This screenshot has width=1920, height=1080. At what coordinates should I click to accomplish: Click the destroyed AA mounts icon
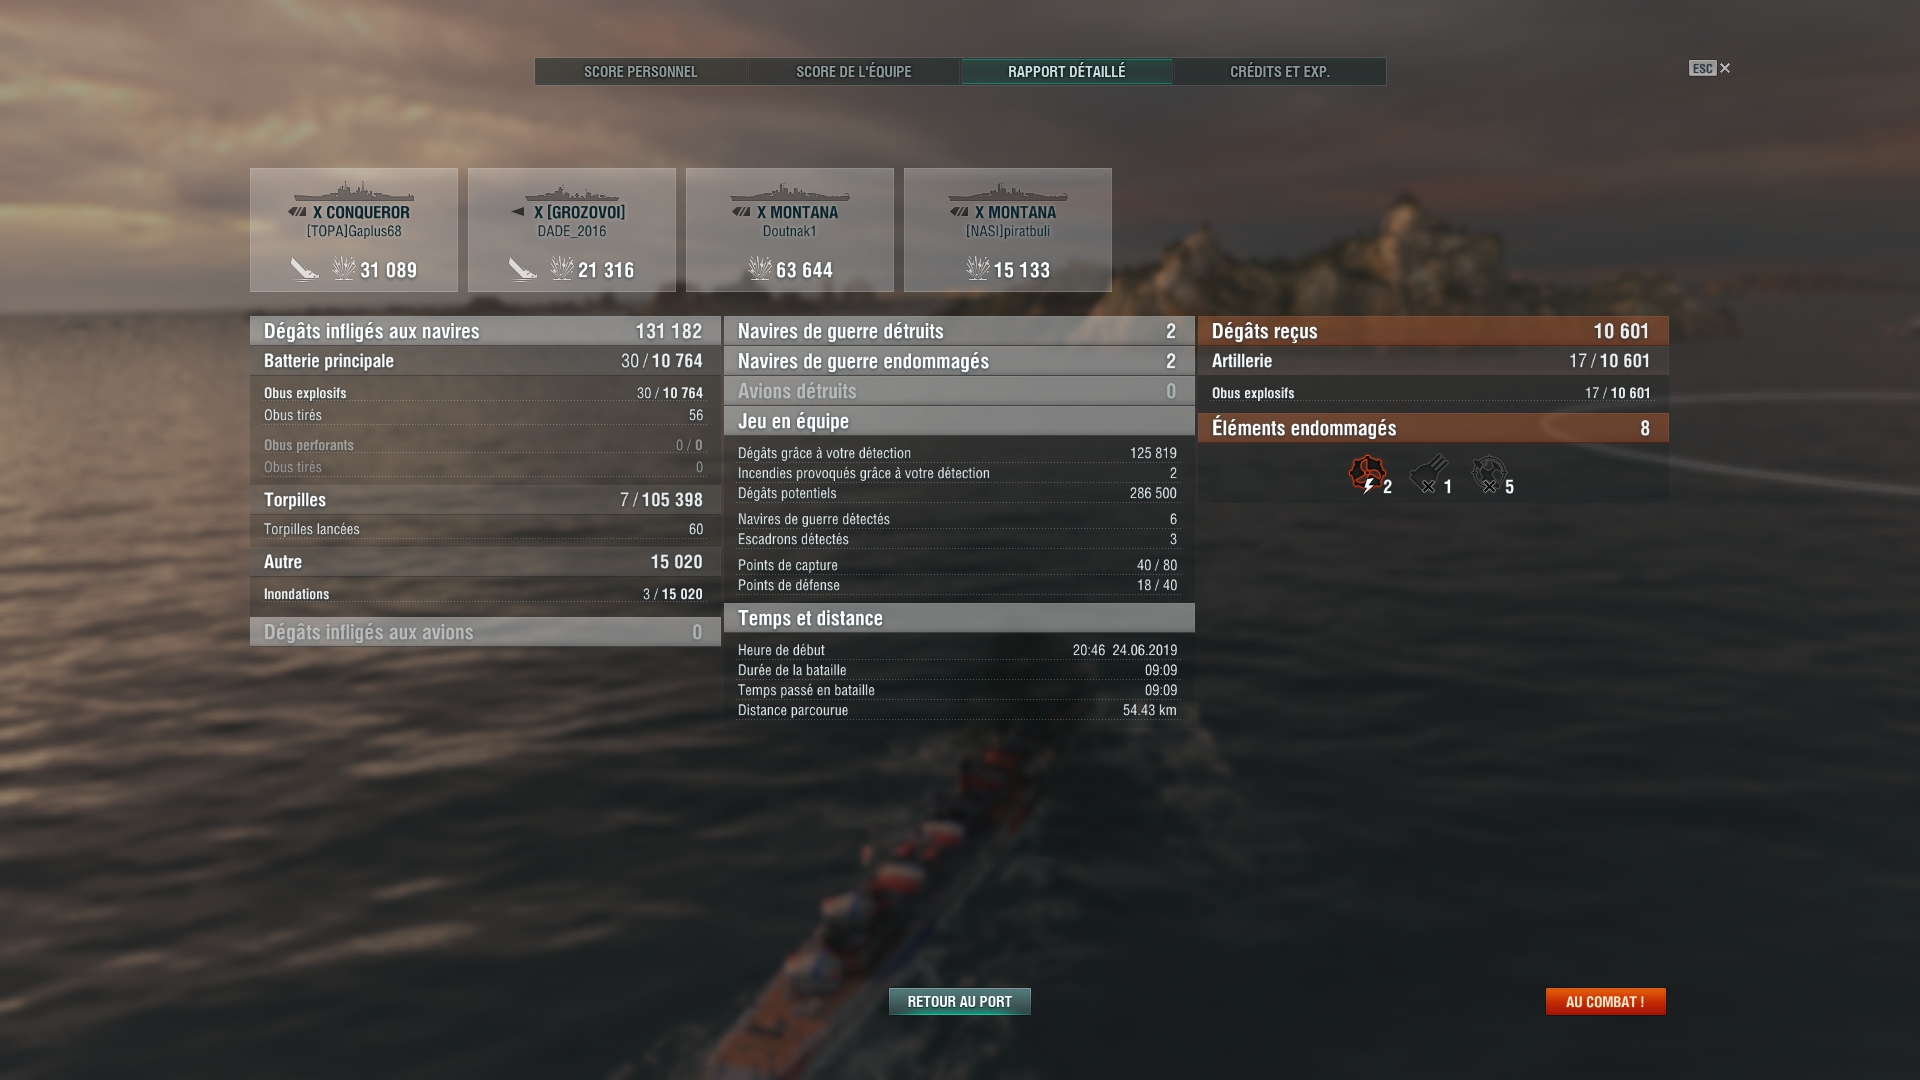(x=1489, y=474)
